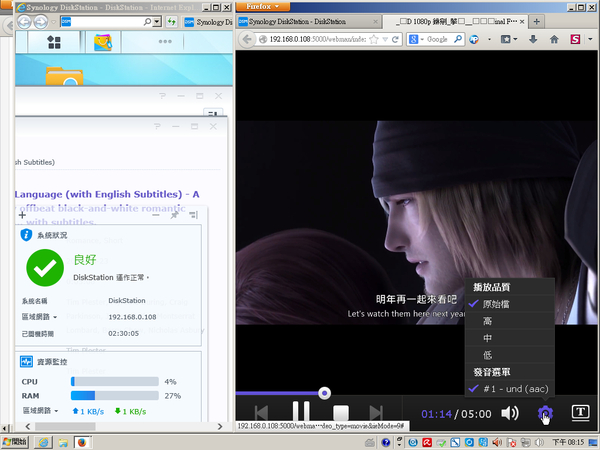Go to Firefox home page icon
Image resolution: width=600 pixels, height=450 pixels.
pyautogui.click(x=554, y=39)
